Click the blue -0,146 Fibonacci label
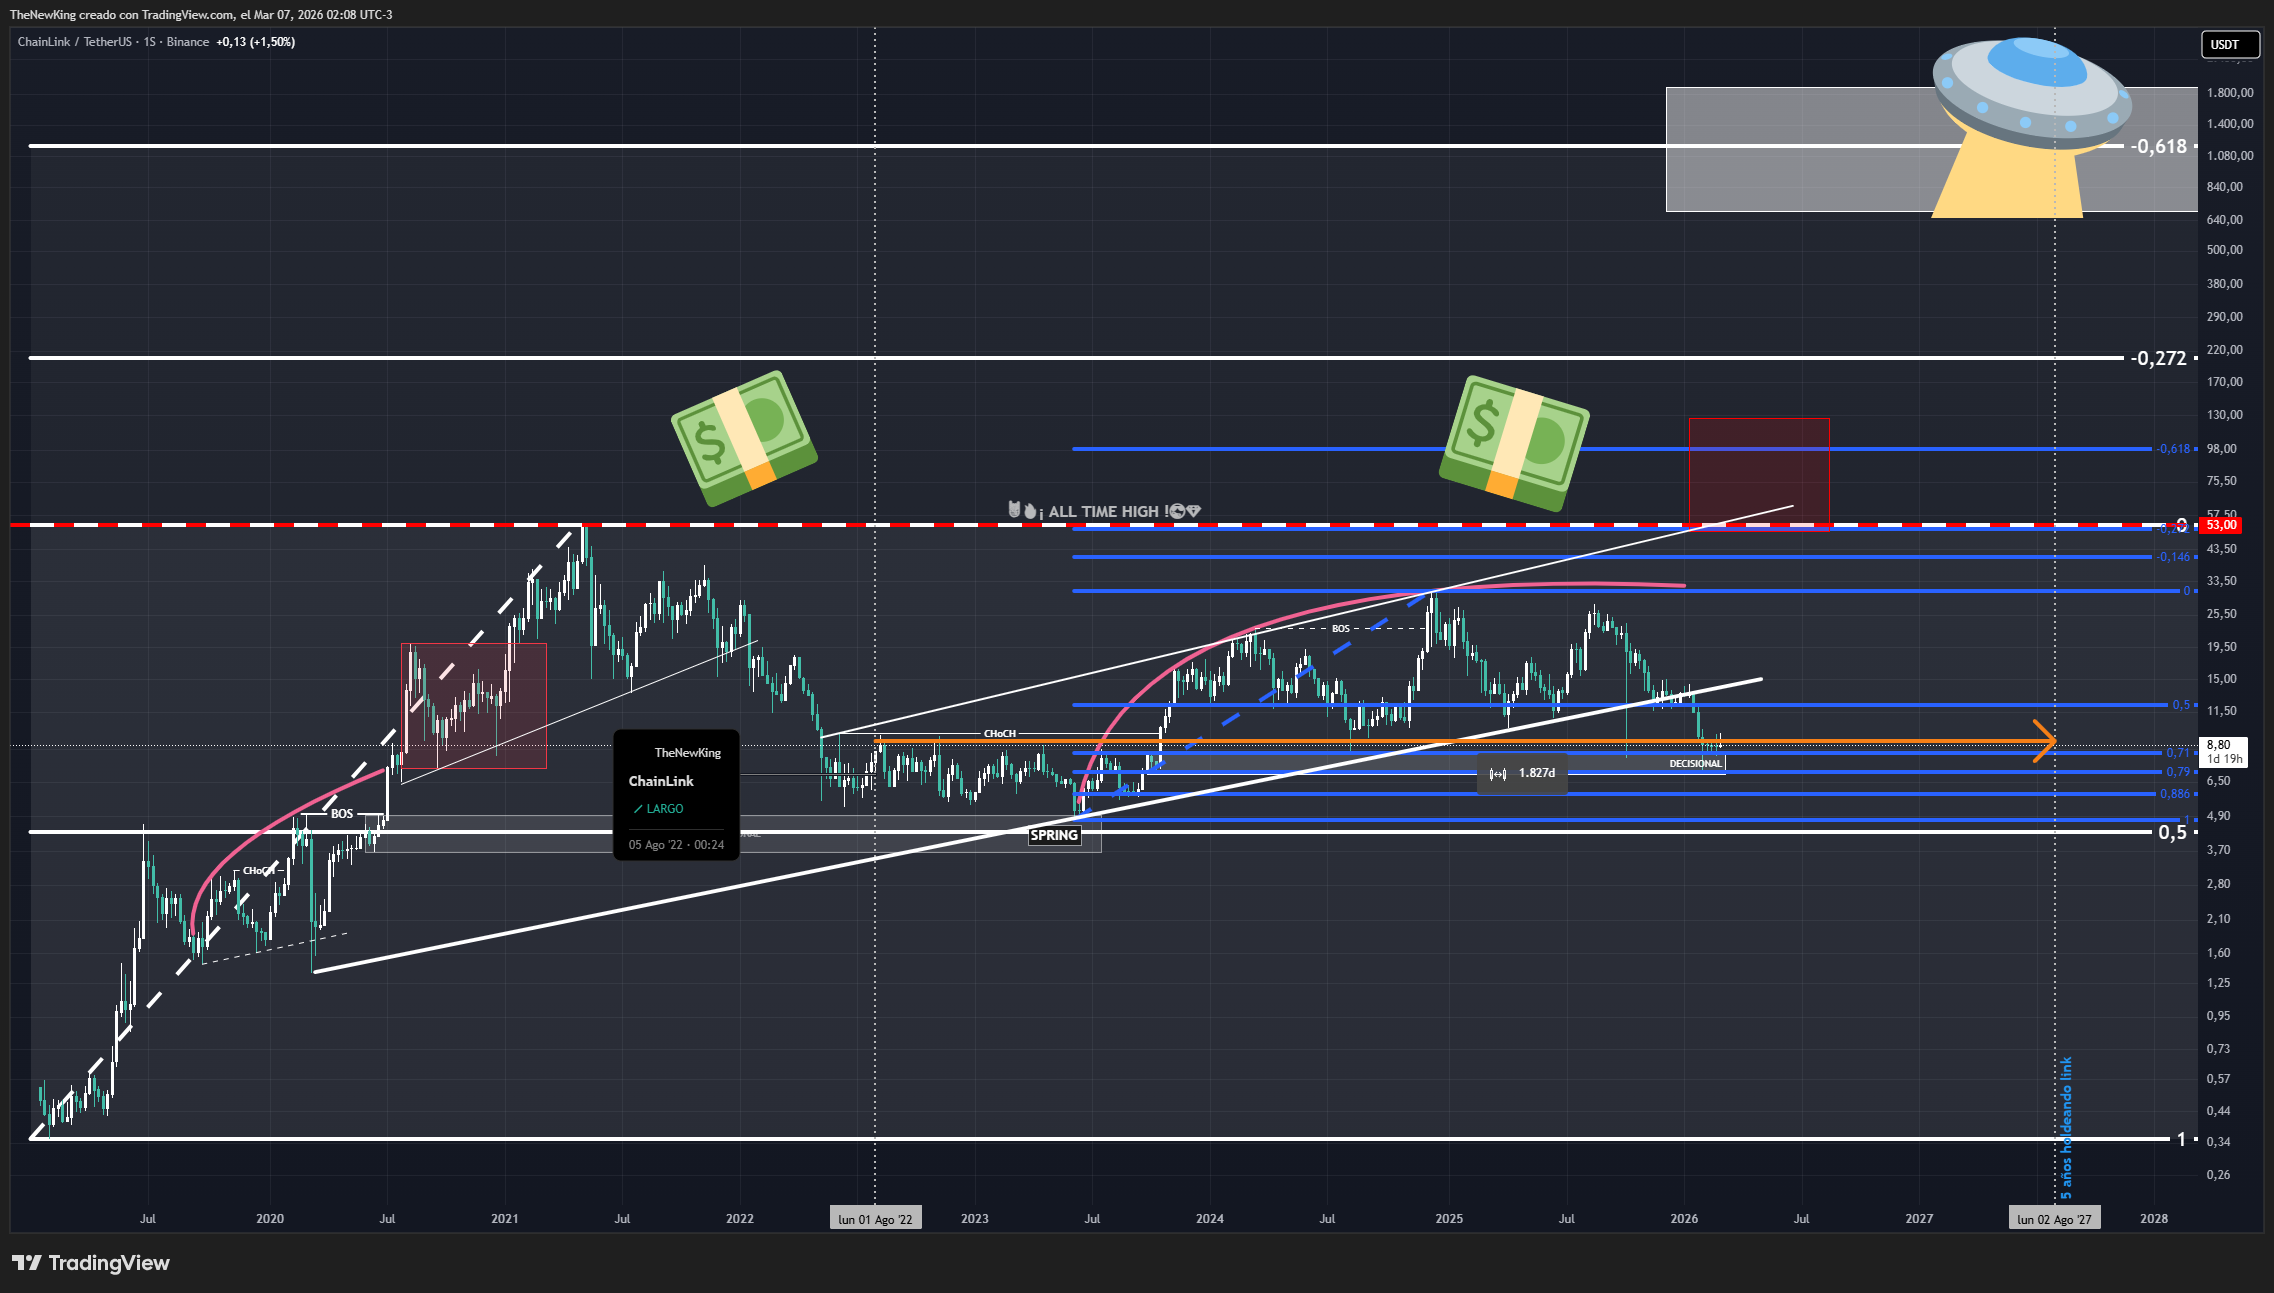 pos(2174,557)
